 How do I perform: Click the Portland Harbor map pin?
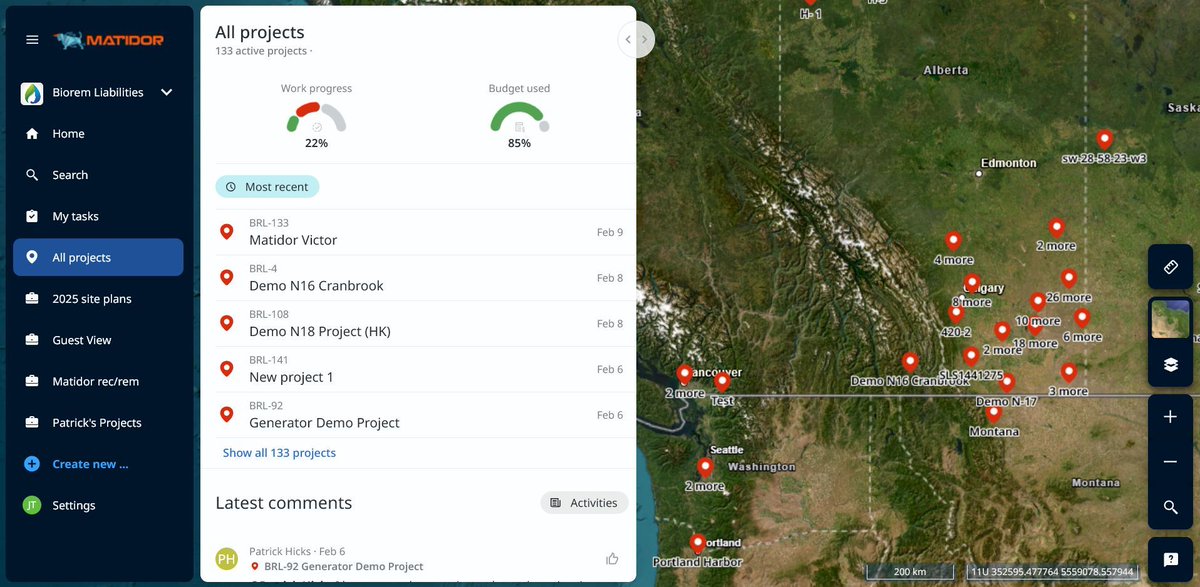pyautogui.click(x=697, y=544)
